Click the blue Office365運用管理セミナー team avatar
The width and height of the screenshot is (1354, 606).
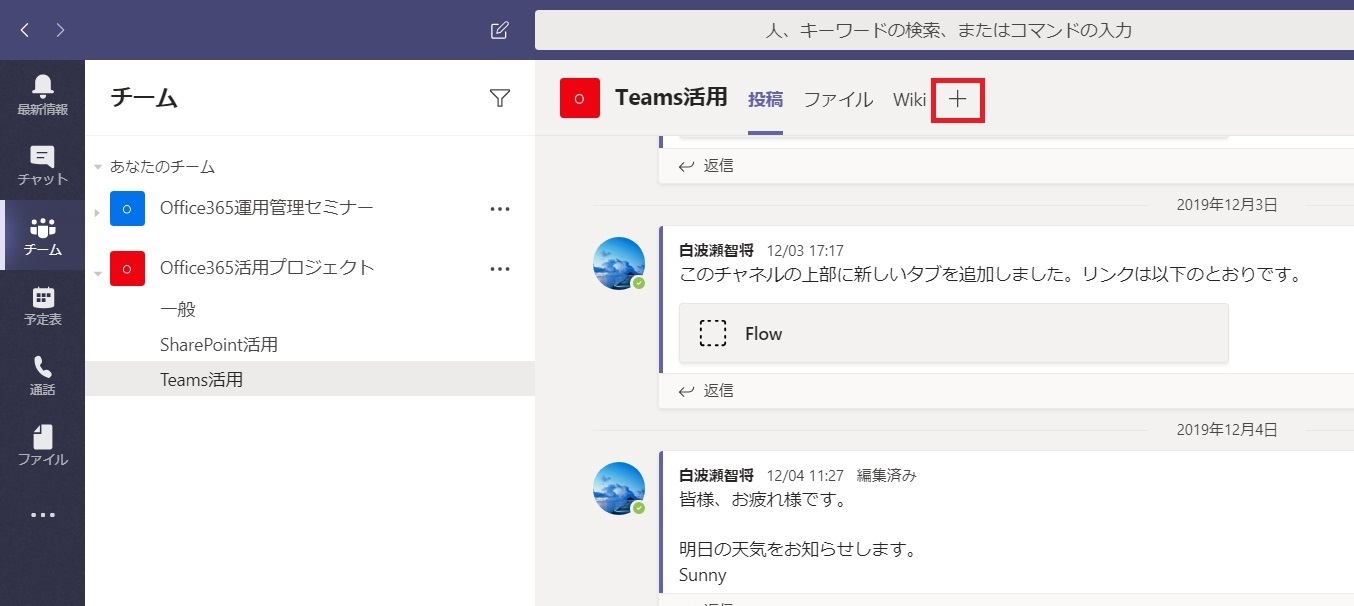127,209
